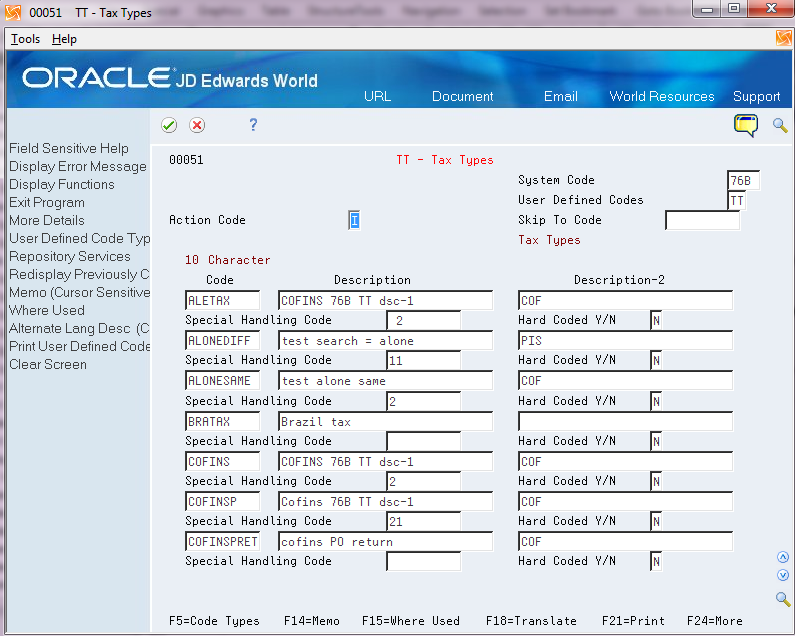
Task: Choose Display Functions in sidebar
Action: click(62, 184)
